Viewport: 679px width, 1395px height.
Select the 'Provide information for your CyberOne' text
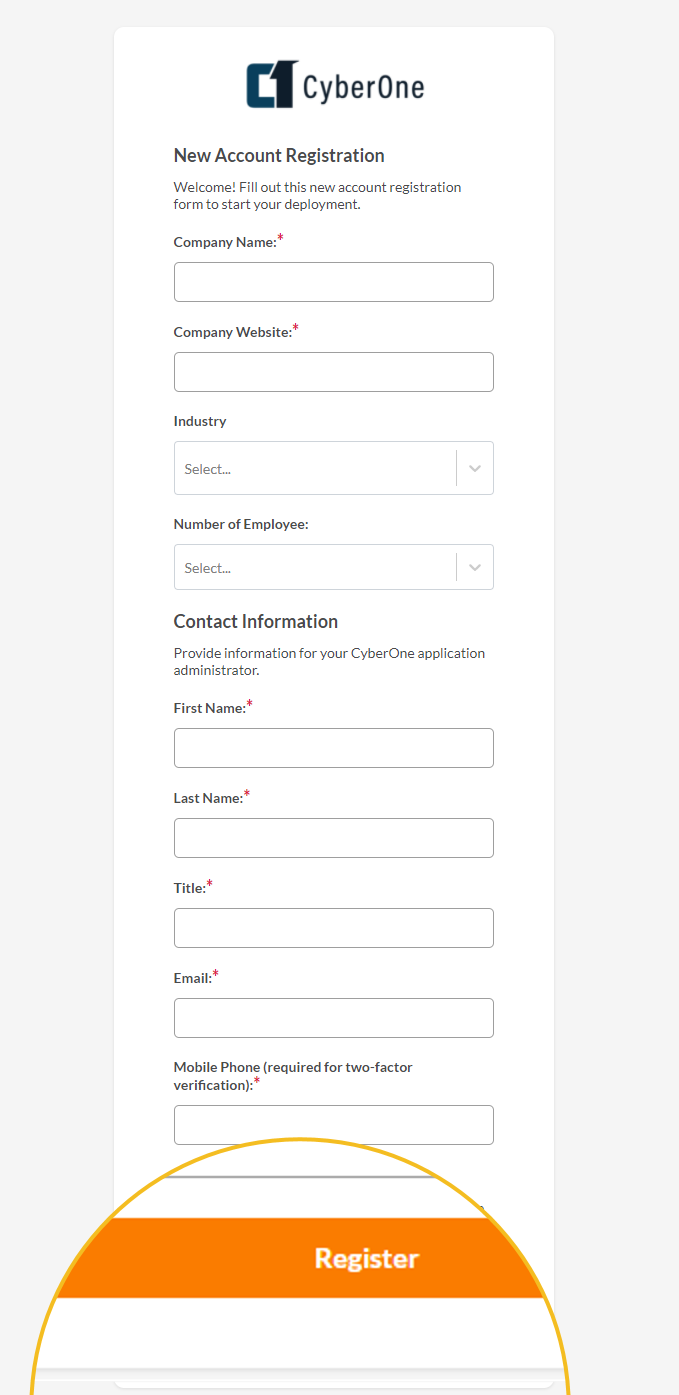click(x=329, y=661)
